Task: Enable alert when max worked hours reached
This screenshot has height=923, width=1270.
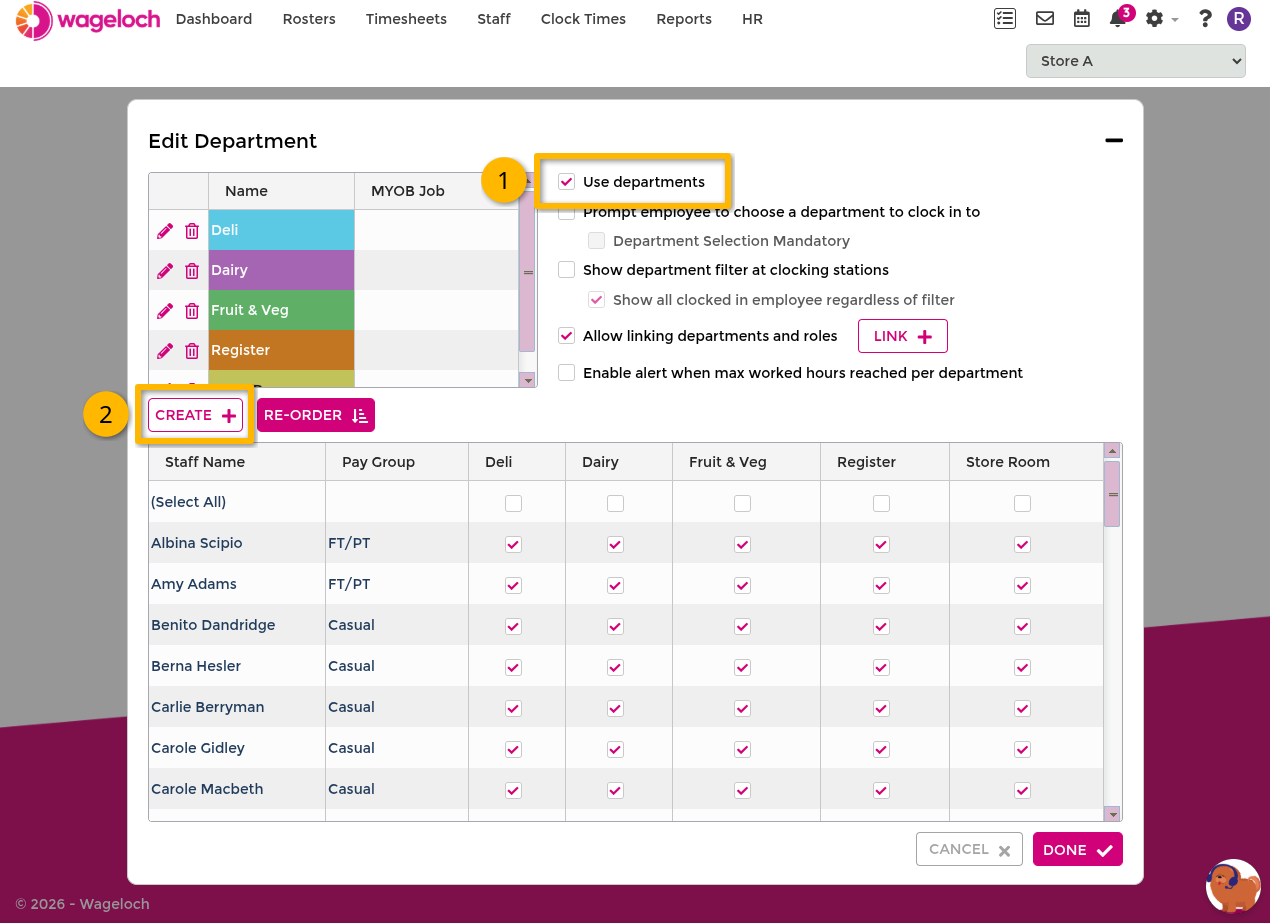Action: [x=567, y=373]
